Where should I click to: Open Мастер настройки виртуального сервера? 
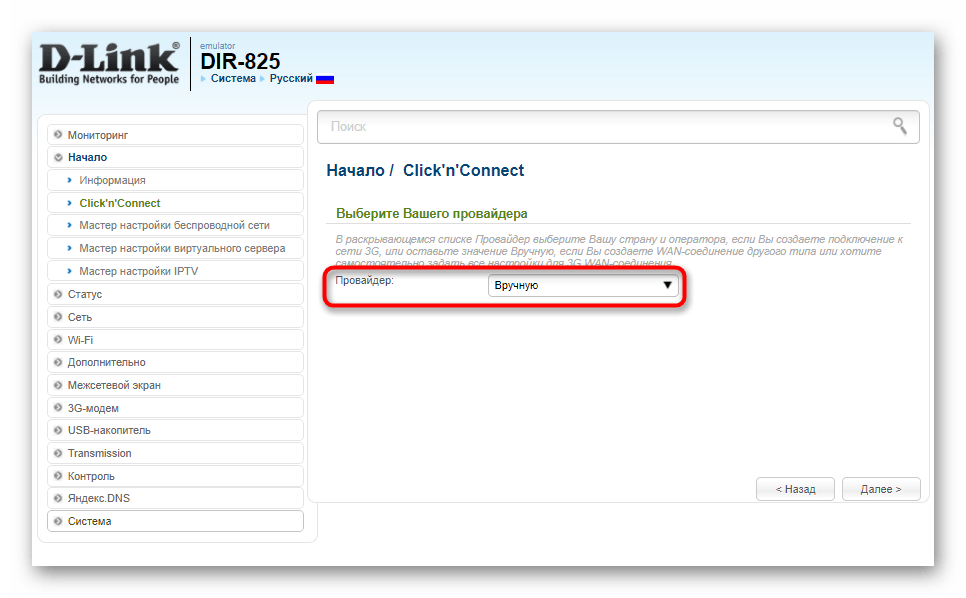182,248
